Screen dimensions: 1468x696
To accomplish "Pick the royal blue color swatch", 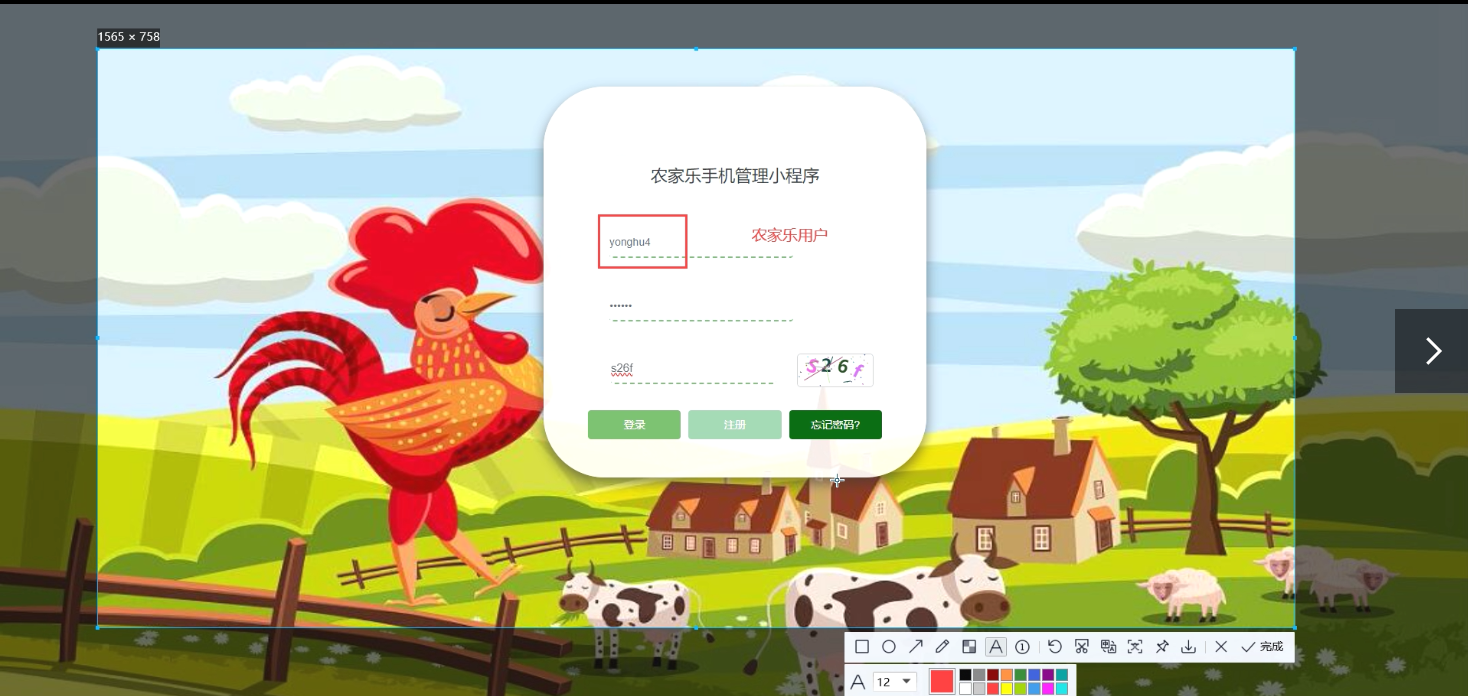I will point(1034,675).
